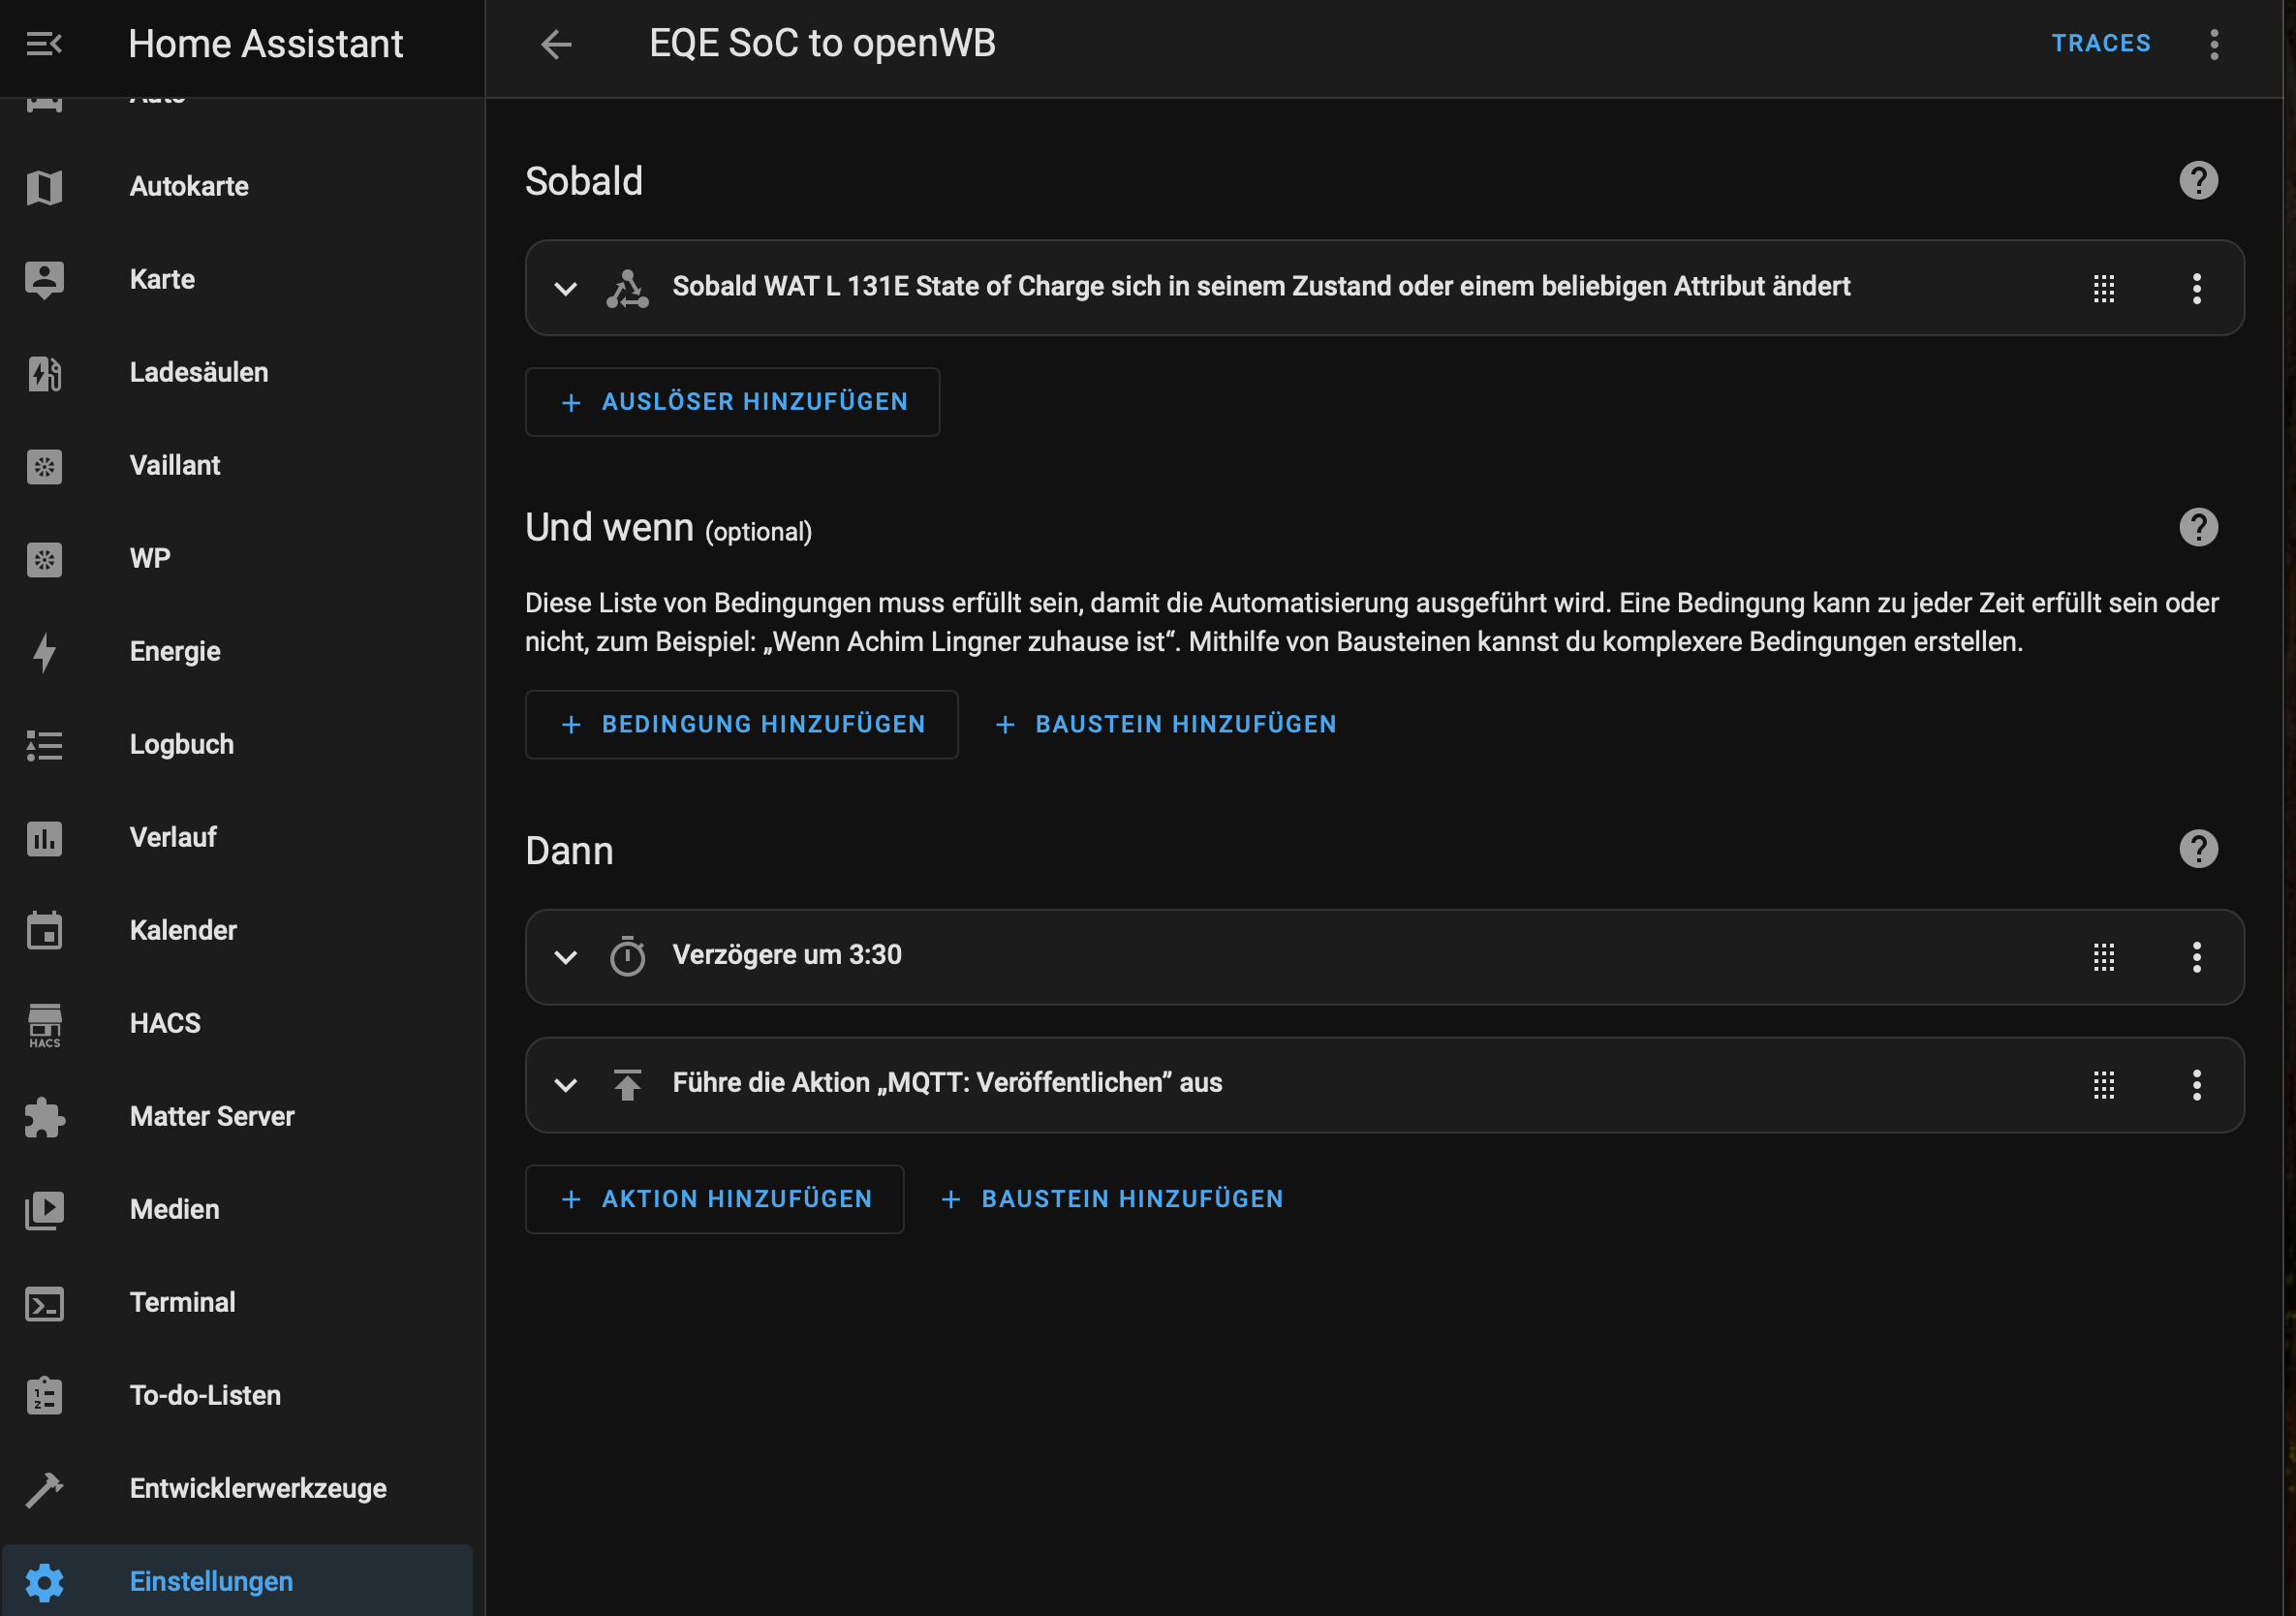Open the three-dot menu of the MQTT Veröffentlichen action
Image resolution: width=2296 pixels, height=1616 pixels.
[x=2196, y=1085]
